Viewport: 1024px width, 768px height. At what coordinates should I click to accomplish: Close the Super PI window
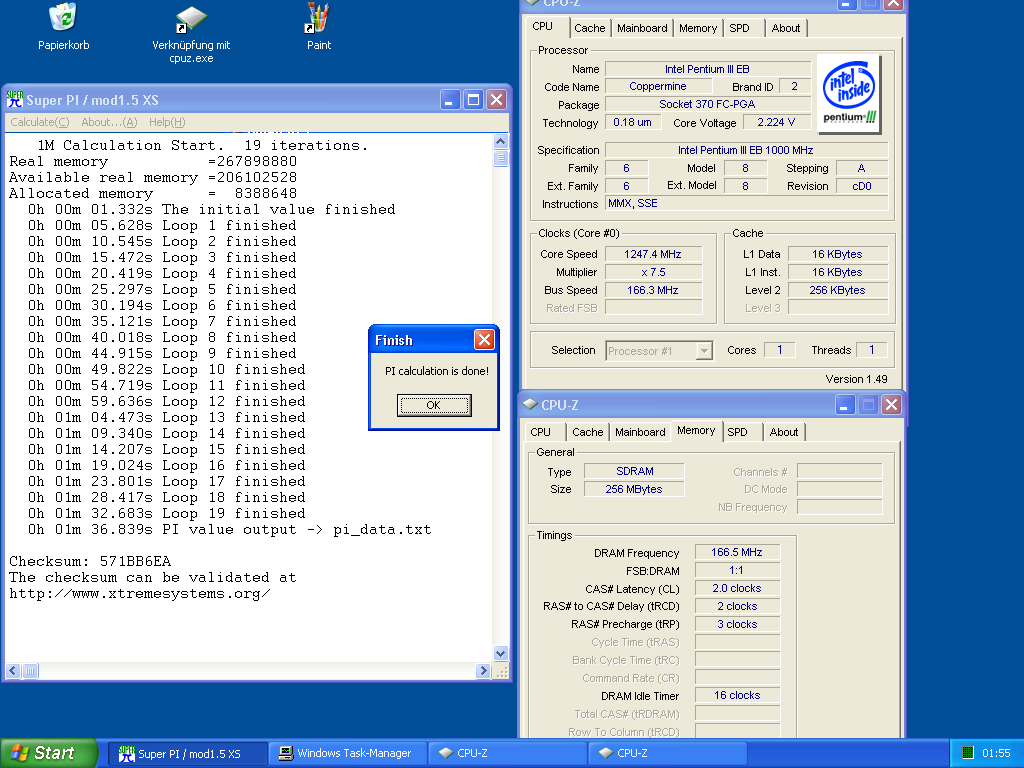(497, 100)
